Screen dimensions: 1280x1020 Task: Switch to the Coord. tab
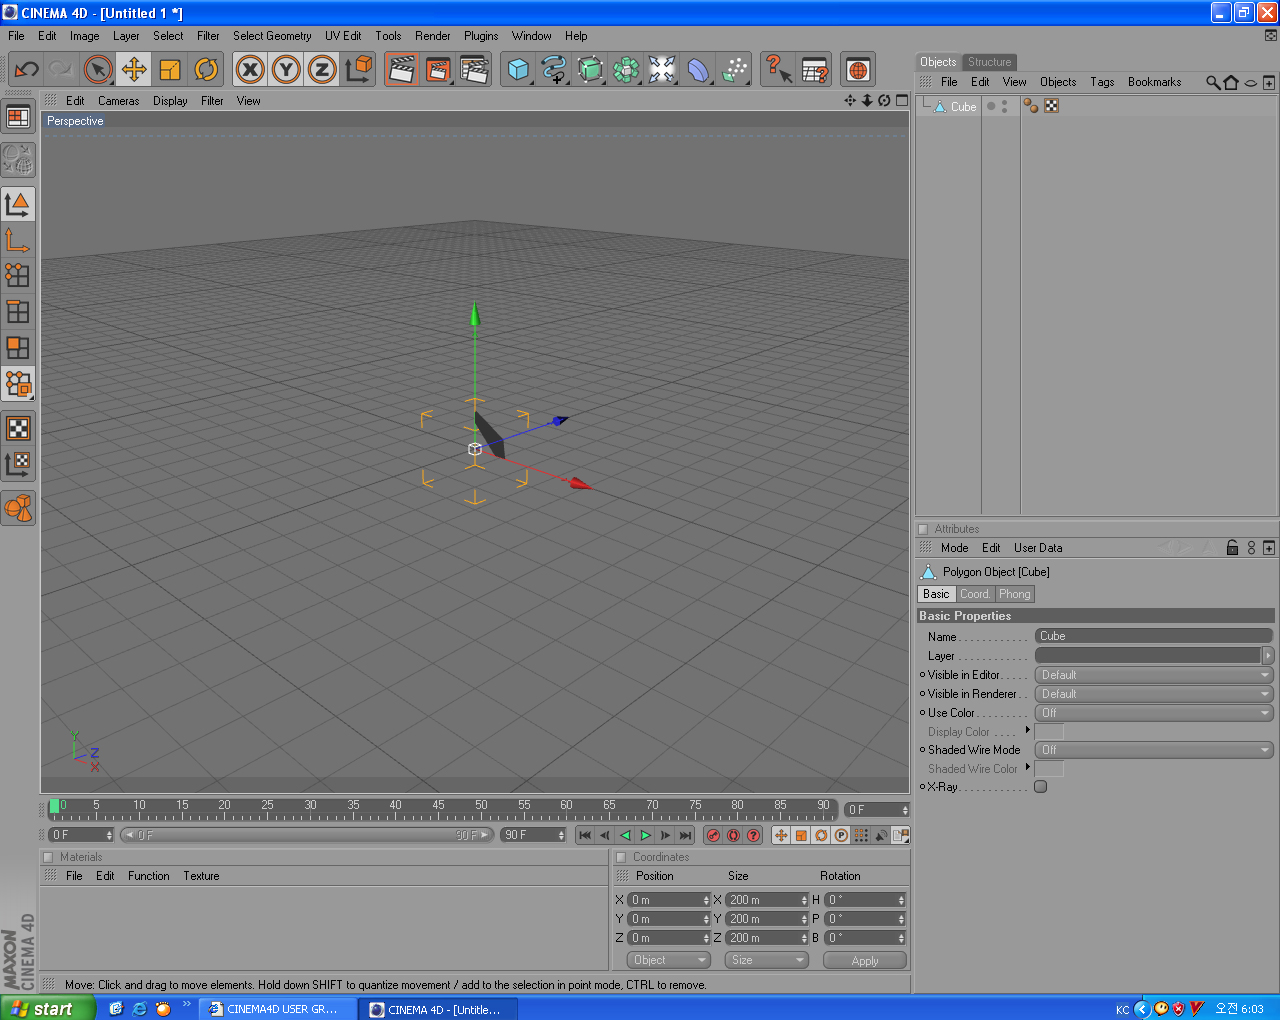[975, 594]
